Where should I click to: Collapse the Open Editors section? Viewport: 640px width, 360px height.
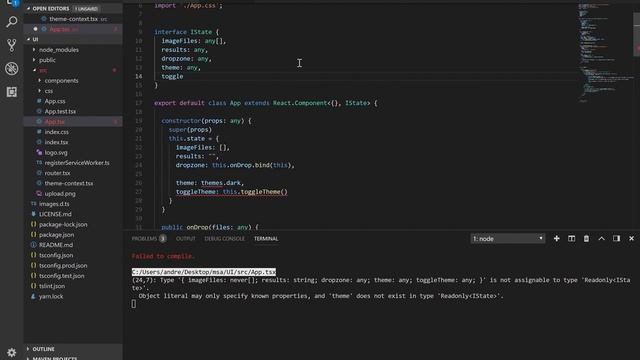(x=51, y=9)
